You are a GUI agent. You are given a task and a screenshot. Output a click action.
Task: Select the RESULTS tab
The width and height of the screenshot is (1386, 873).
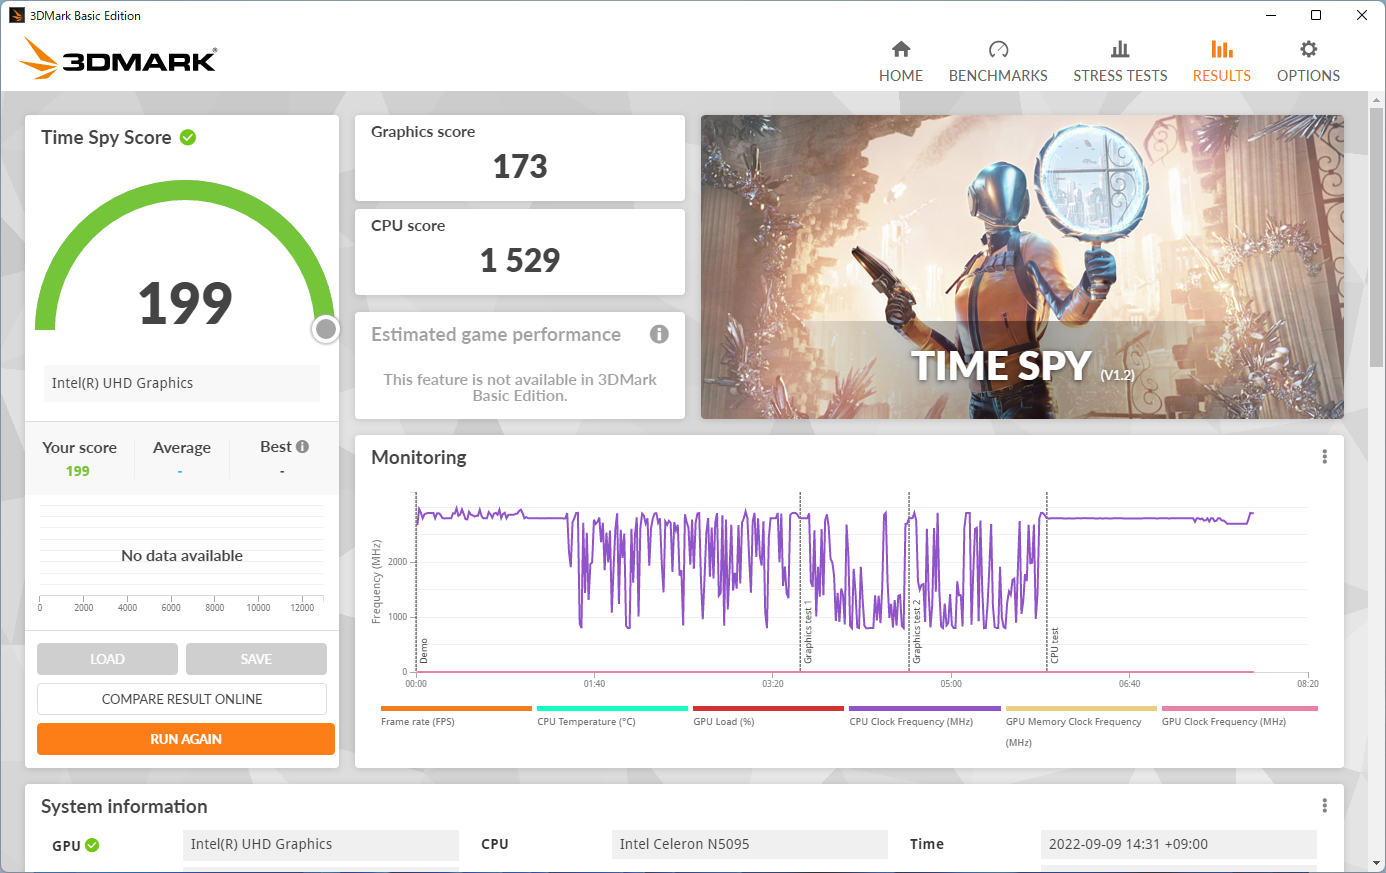pos(1222,75)
